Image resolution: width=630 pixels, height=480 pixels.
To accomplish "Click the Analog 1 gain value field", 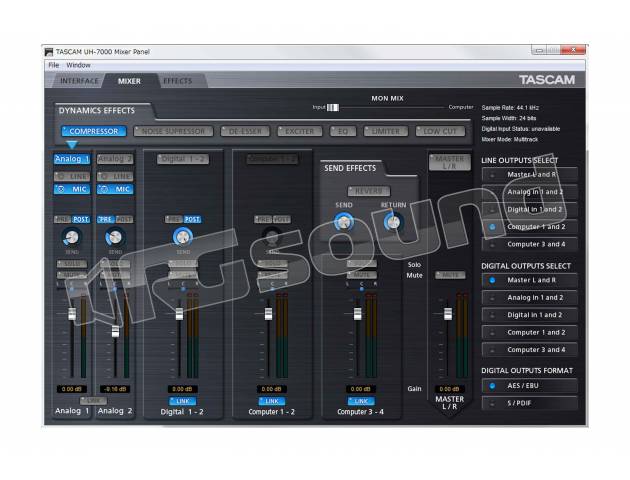I will click(72, 389).
